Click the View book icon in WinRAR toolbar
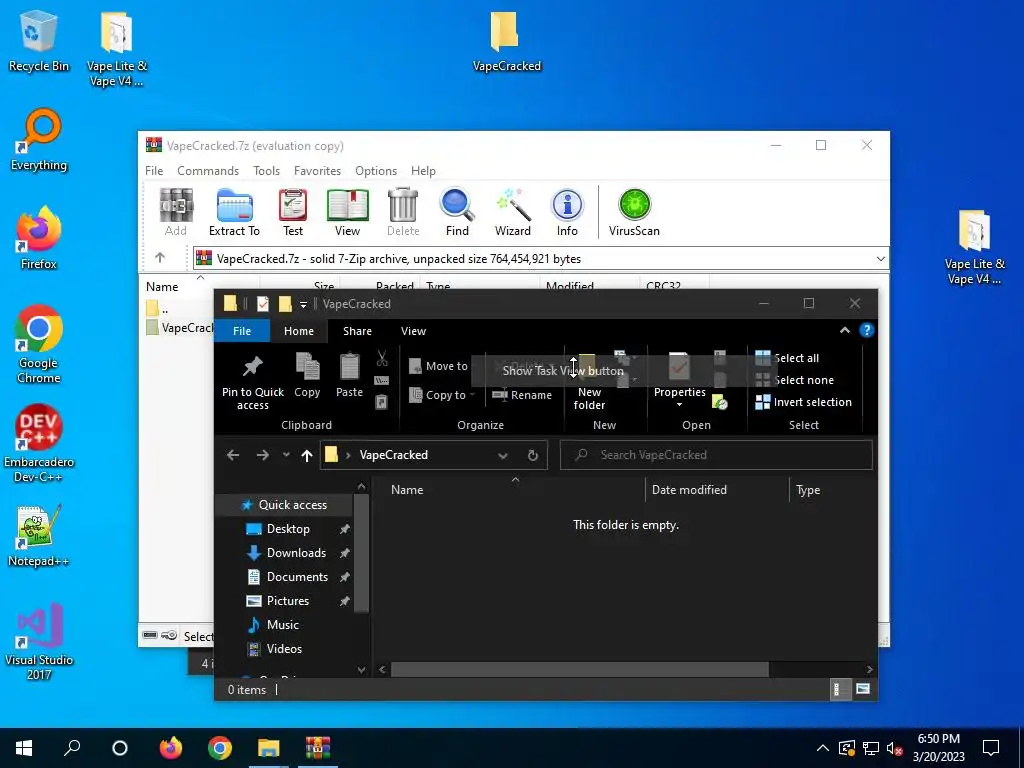The image size is (1024, 768). 347,212
